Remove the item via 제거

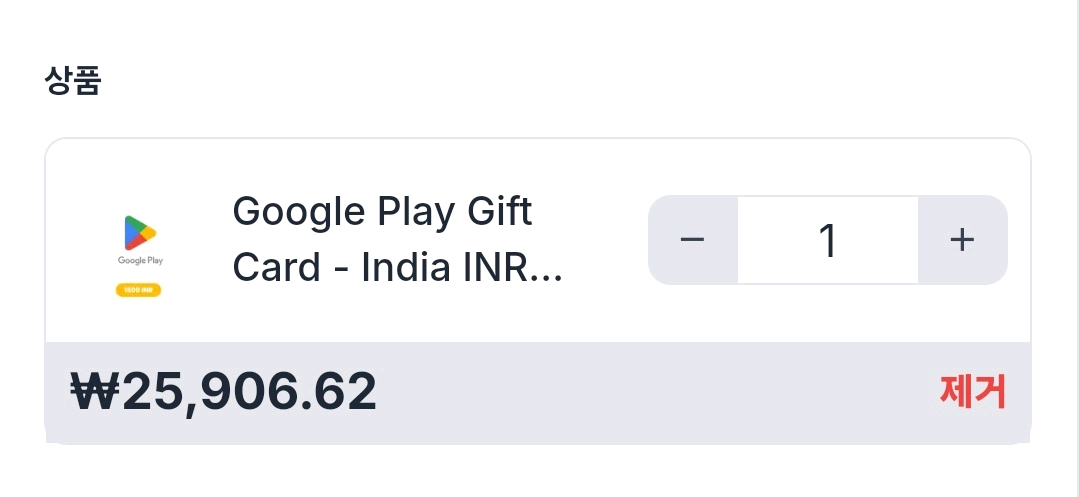972,392
